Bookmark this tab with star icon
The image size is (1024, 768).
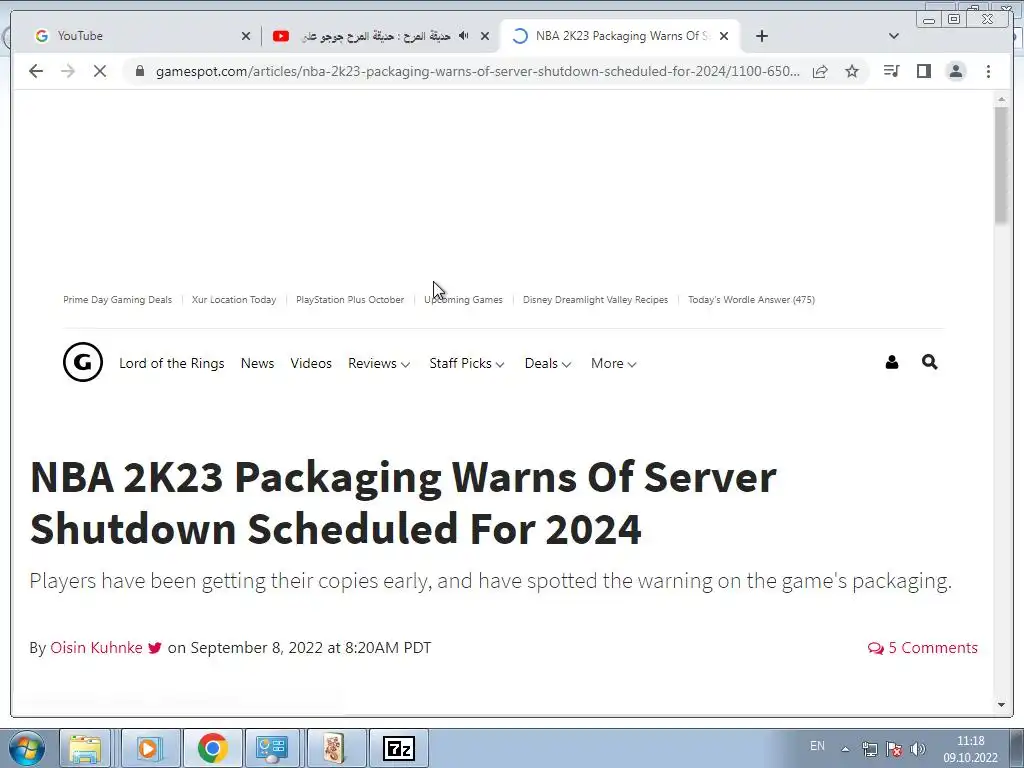852,71
